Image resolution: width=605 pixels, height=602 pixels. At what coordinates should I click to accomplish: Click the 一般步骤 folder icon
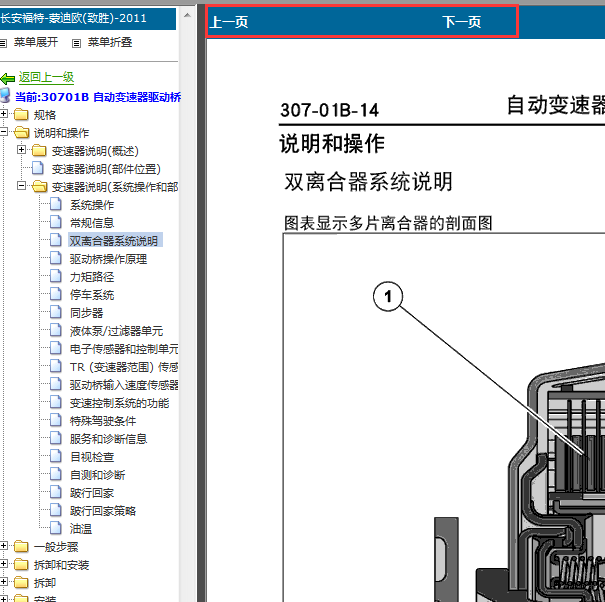[x=21, y=546]
